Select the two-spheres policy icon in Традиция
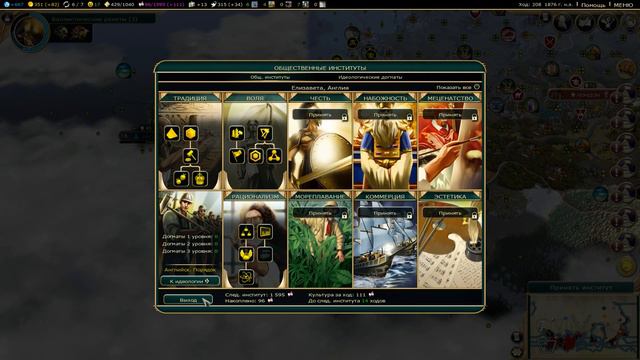Image resolution: width=640 pixels, height=360 pixels. pos(181,178)
